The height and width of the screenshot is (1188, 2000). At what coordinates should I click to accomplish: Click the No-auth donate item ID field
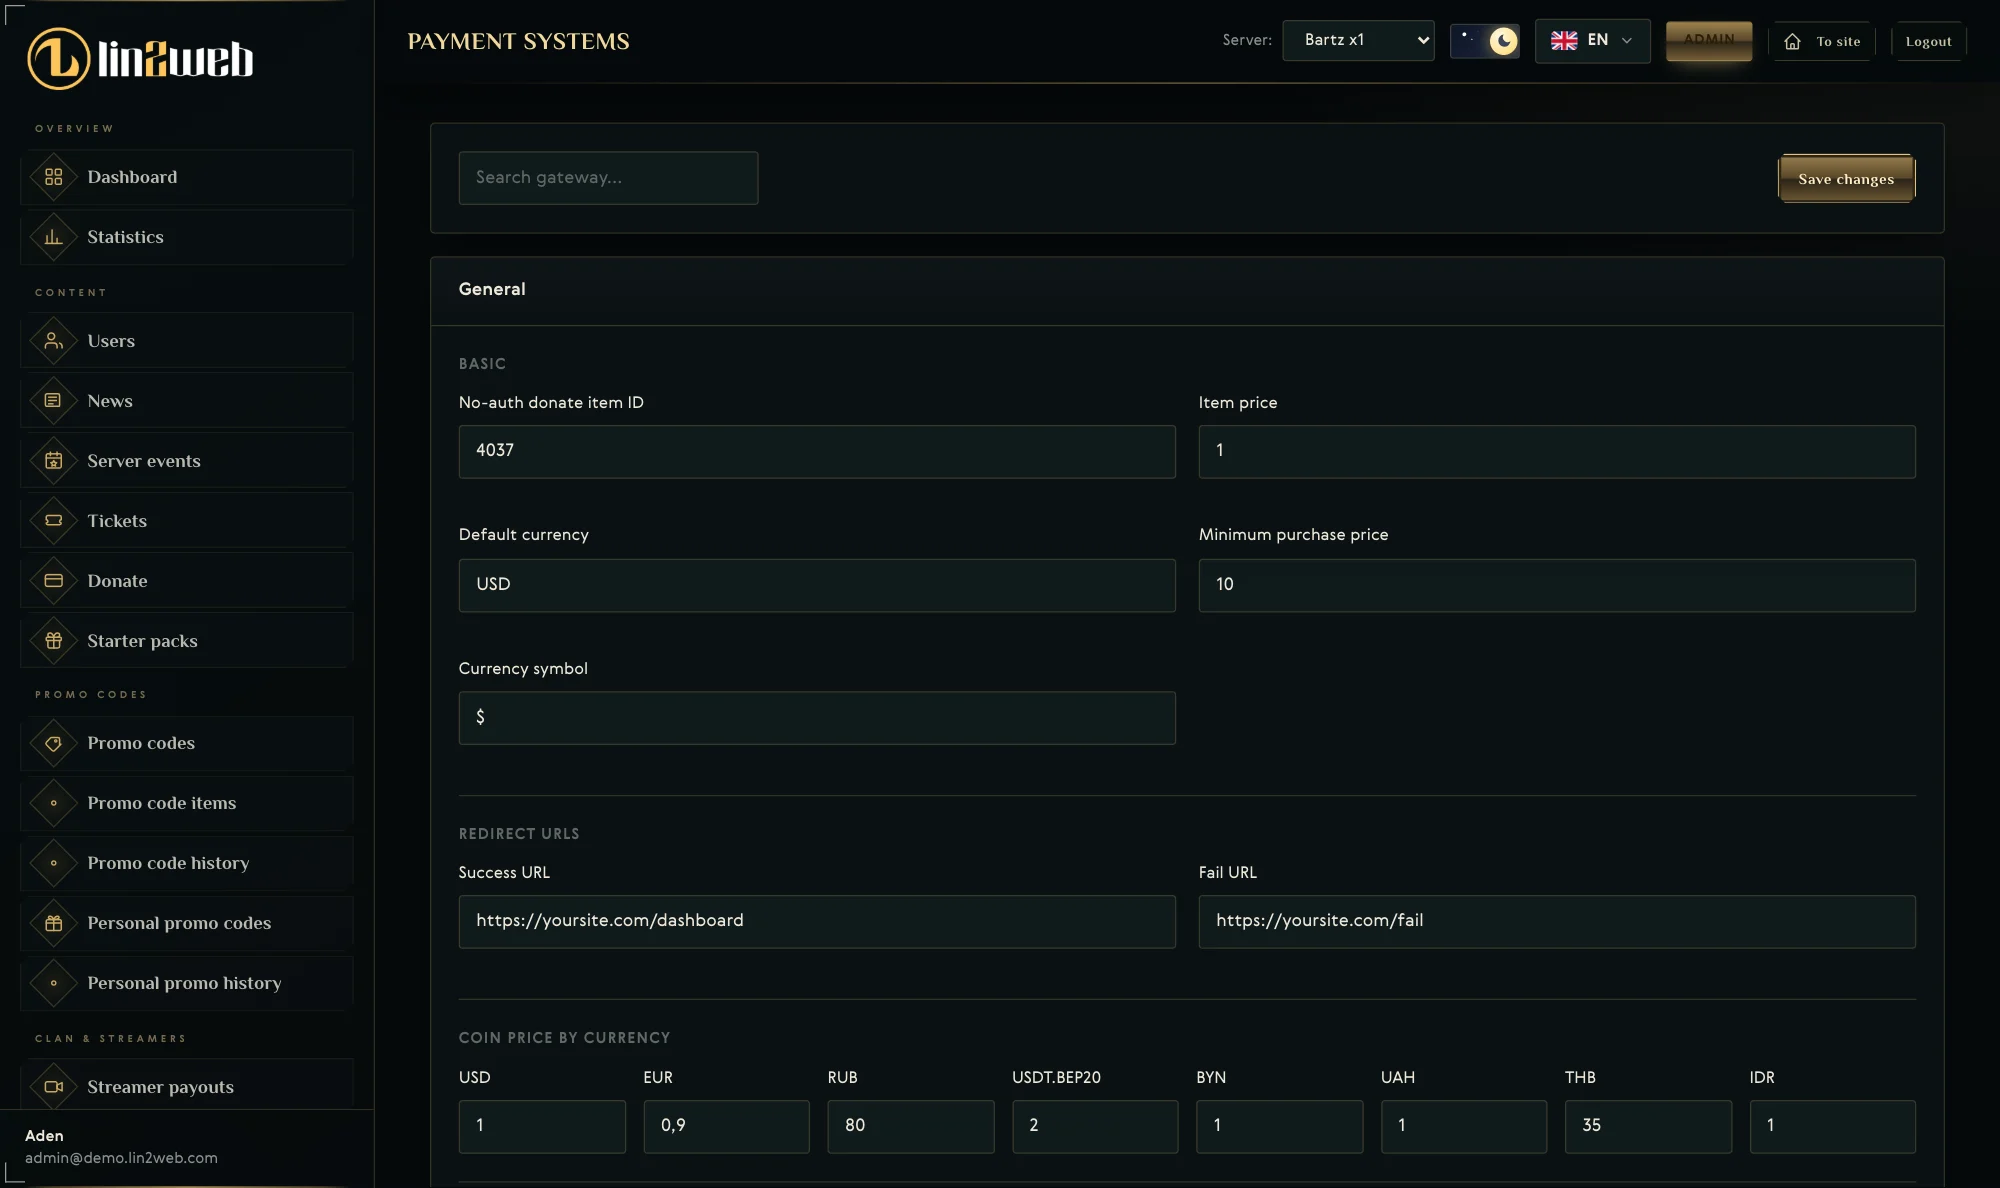(x=817, y=451)
